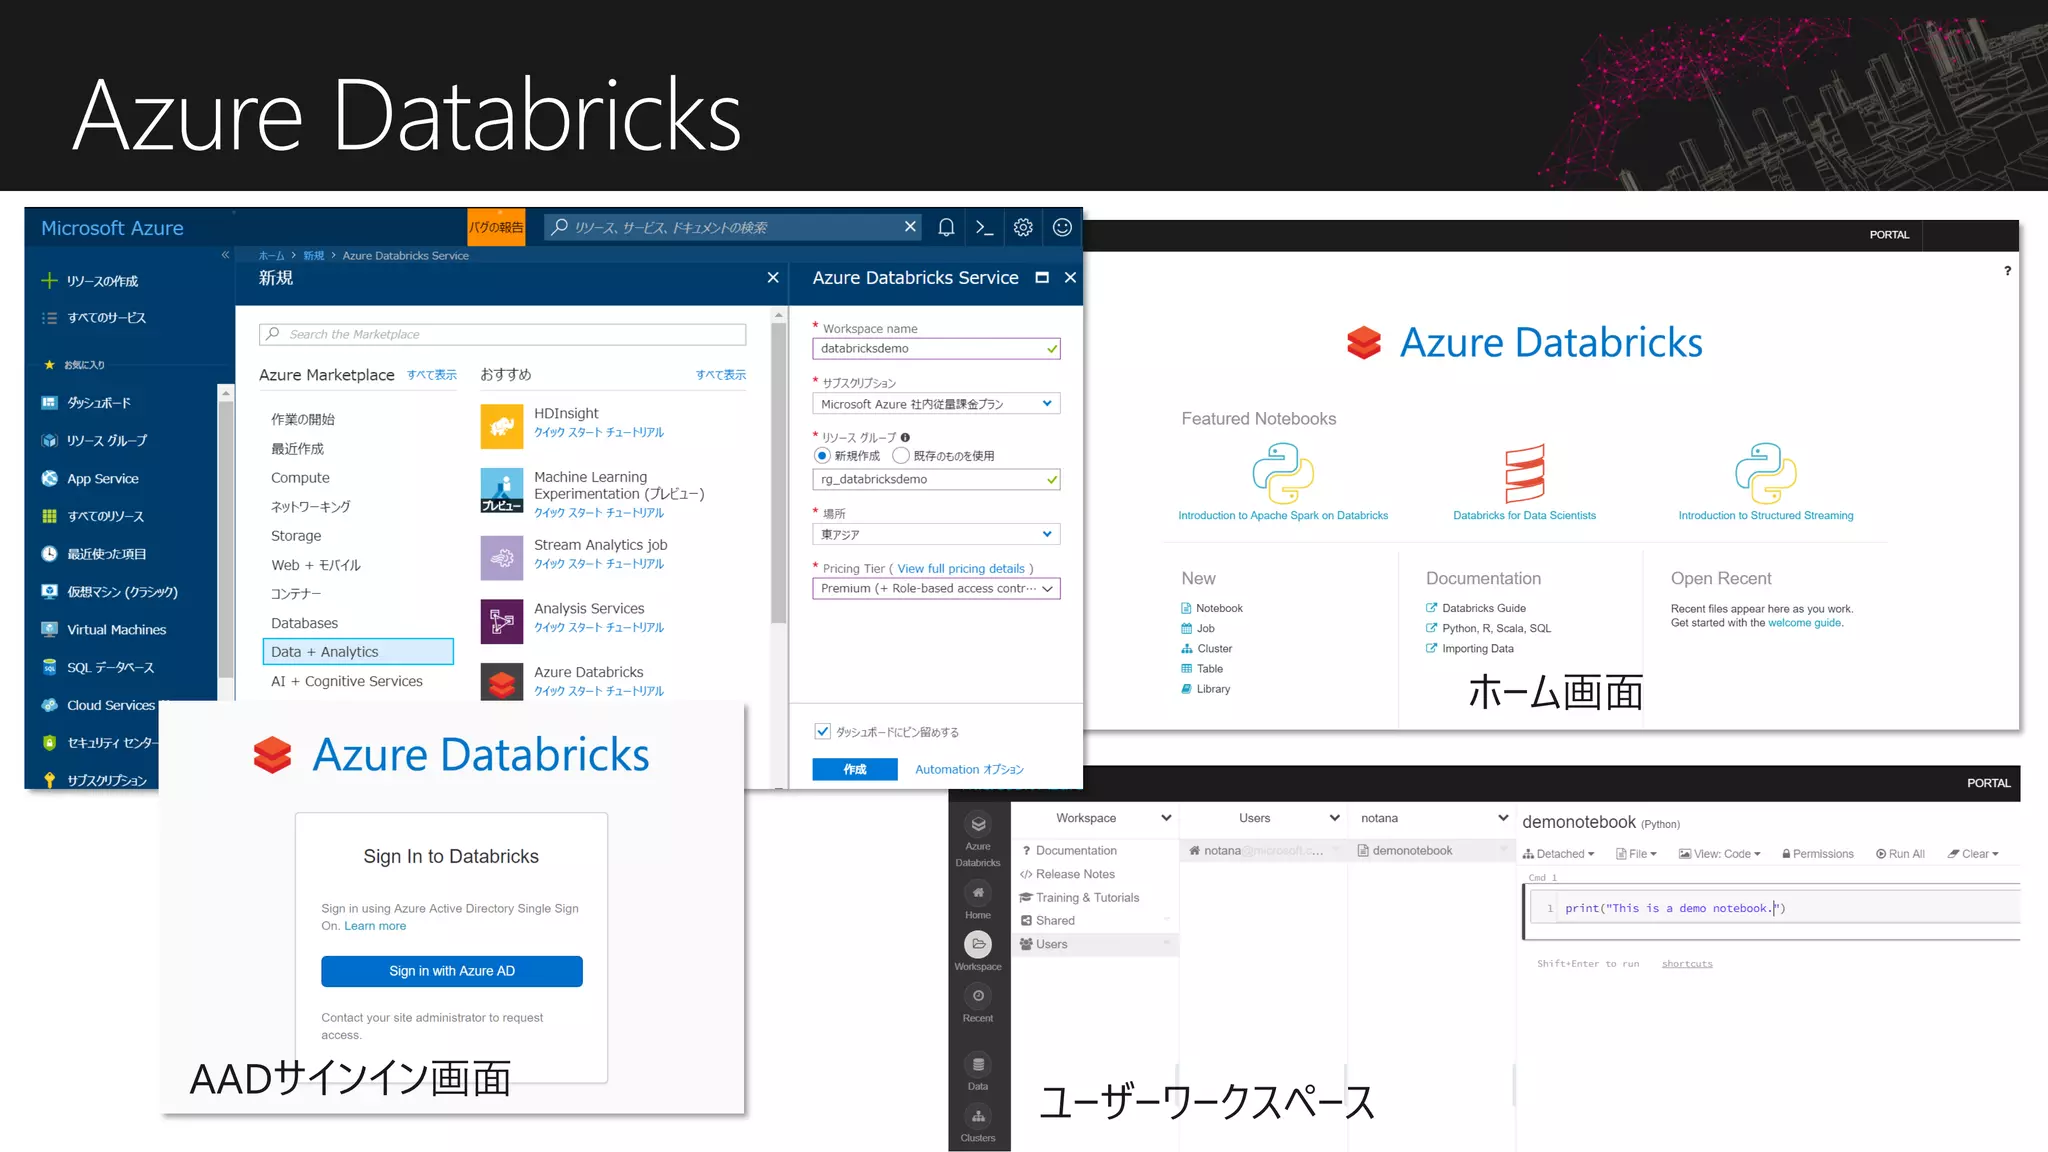Open the Data icon in Databricks sidebar
2048x1152 pixels.
coord(978,1064)
